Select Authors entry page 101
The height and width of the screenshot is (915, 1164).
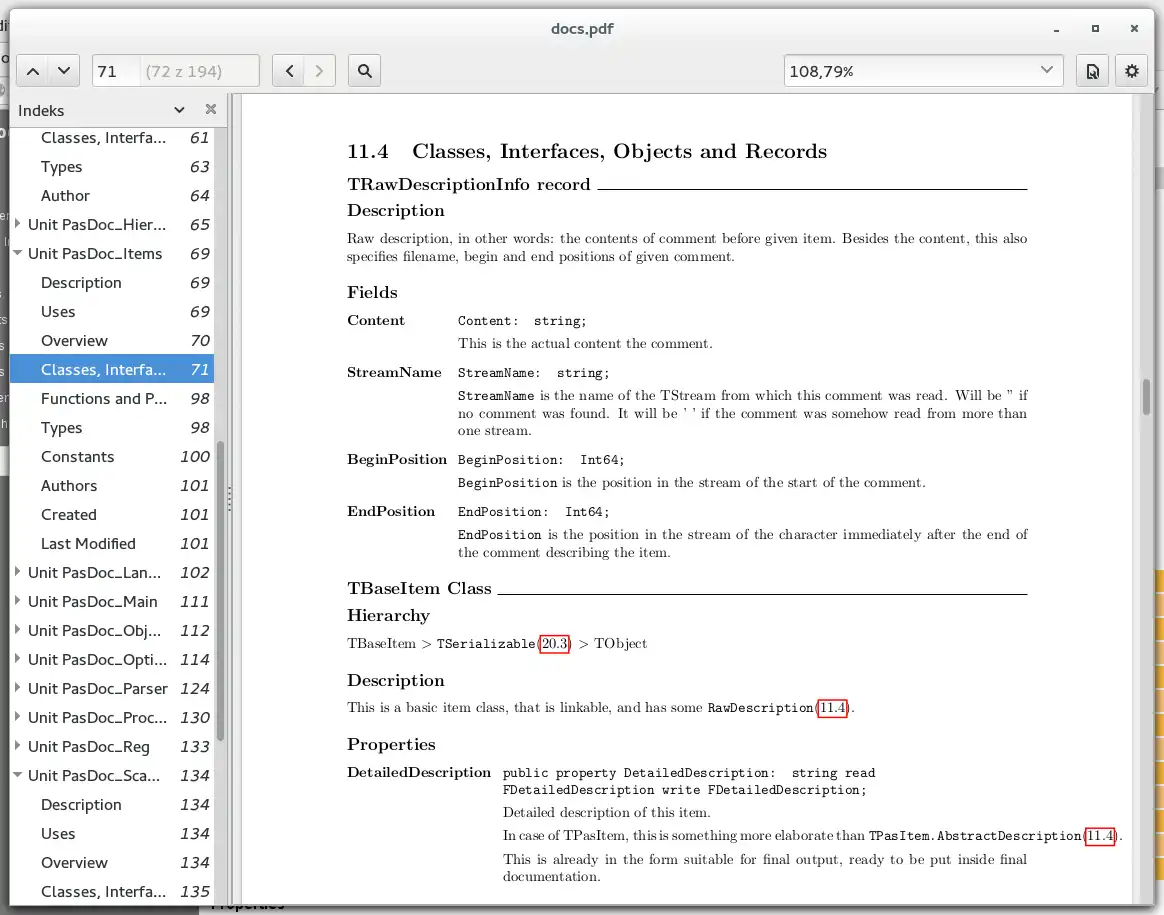tap(112, 486)
